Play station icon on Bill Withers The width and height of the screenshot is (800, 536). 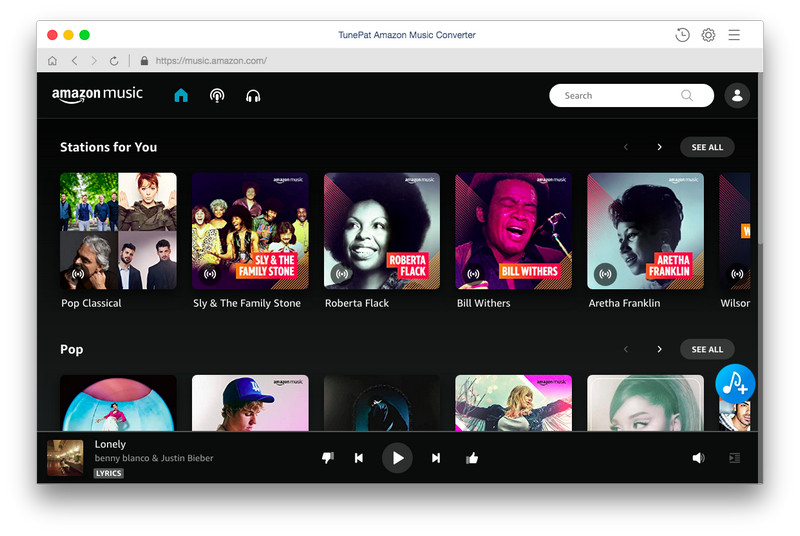pos(473,274)
